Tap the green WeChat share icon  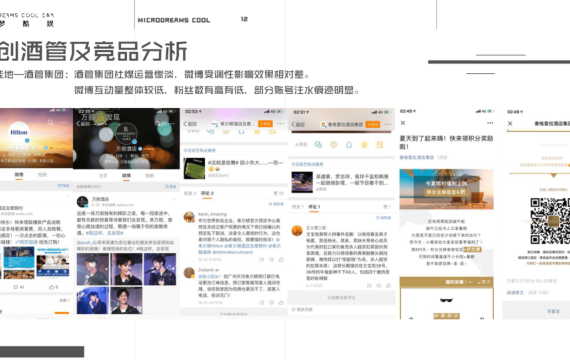(318, 145)
